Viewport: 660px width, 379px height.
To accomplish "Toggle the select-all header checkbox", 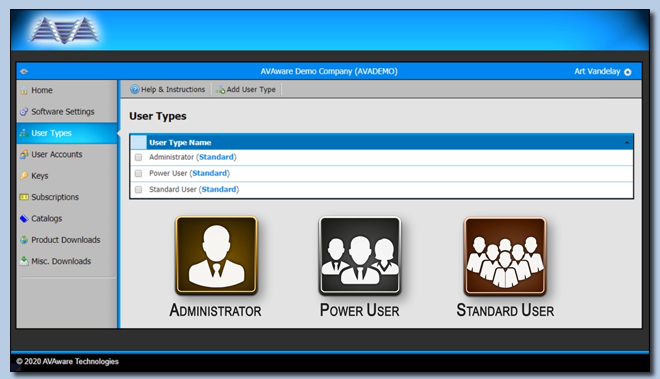I will [138, 142].
